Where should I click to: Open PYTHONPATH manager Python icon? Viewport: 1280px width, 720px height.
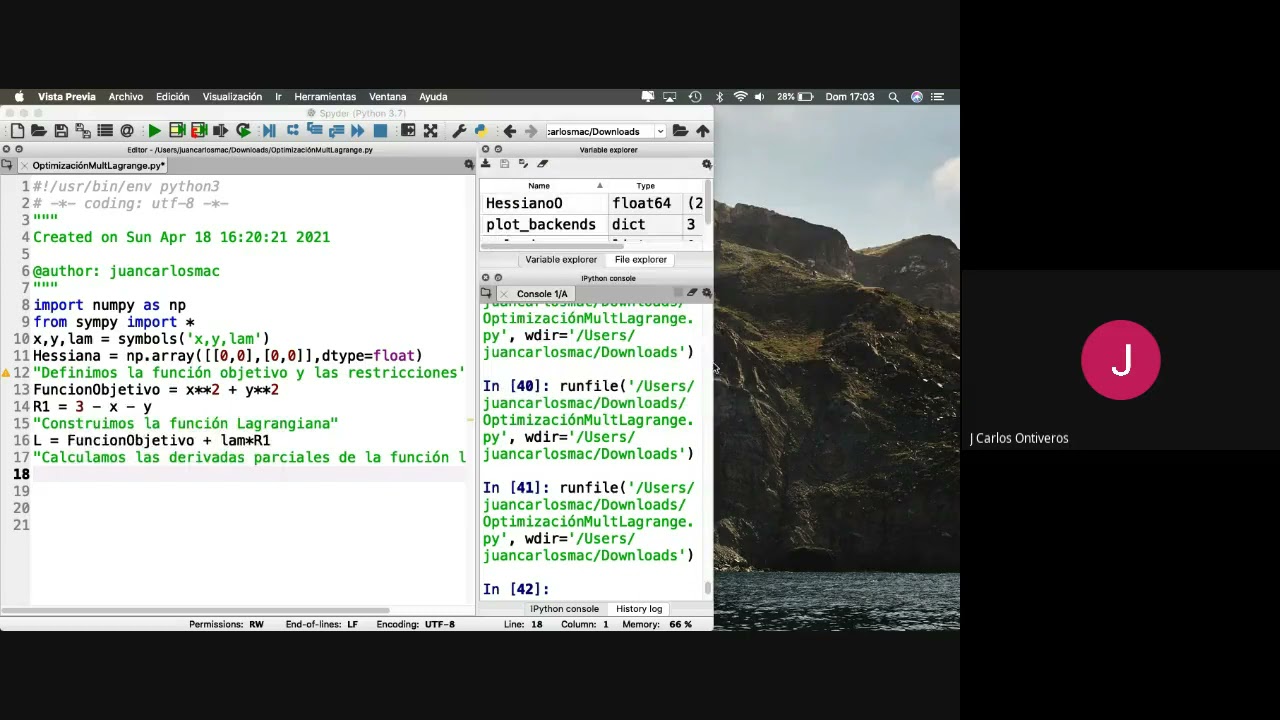(481, 131)
